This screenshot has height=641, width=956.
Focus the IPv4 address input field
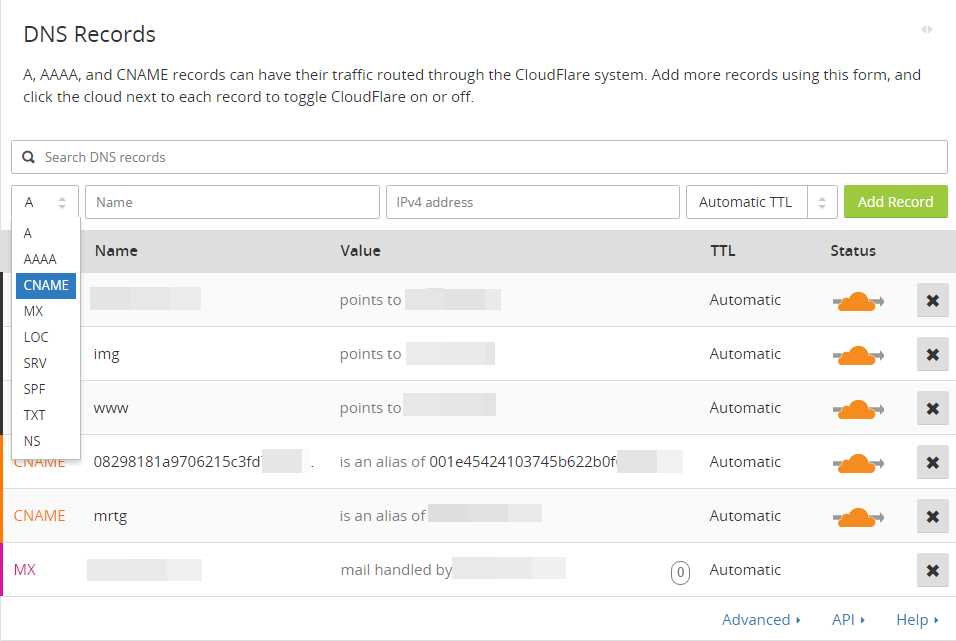[532, 202]
